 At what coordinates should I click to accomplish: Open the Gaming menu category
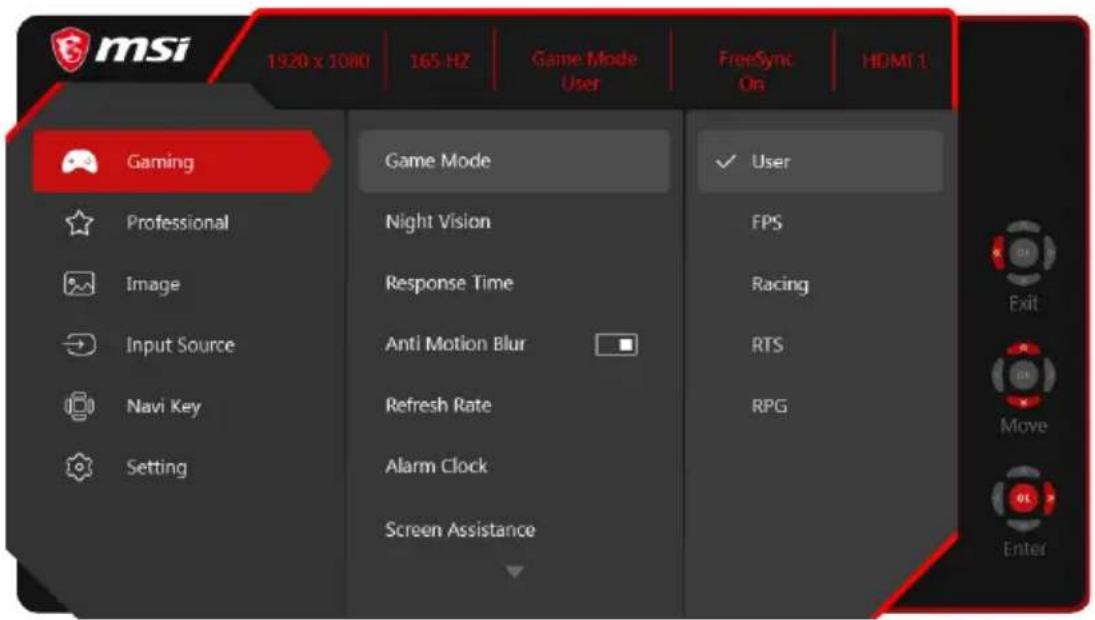coord(182,161)
